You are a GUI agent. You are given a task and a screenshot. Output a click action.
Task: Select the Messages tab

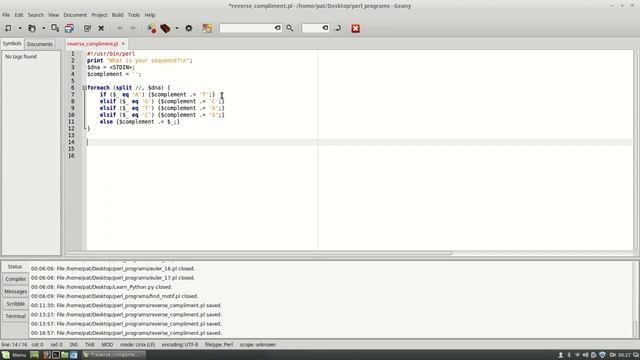pyautogui.click(x=16, y=291)
